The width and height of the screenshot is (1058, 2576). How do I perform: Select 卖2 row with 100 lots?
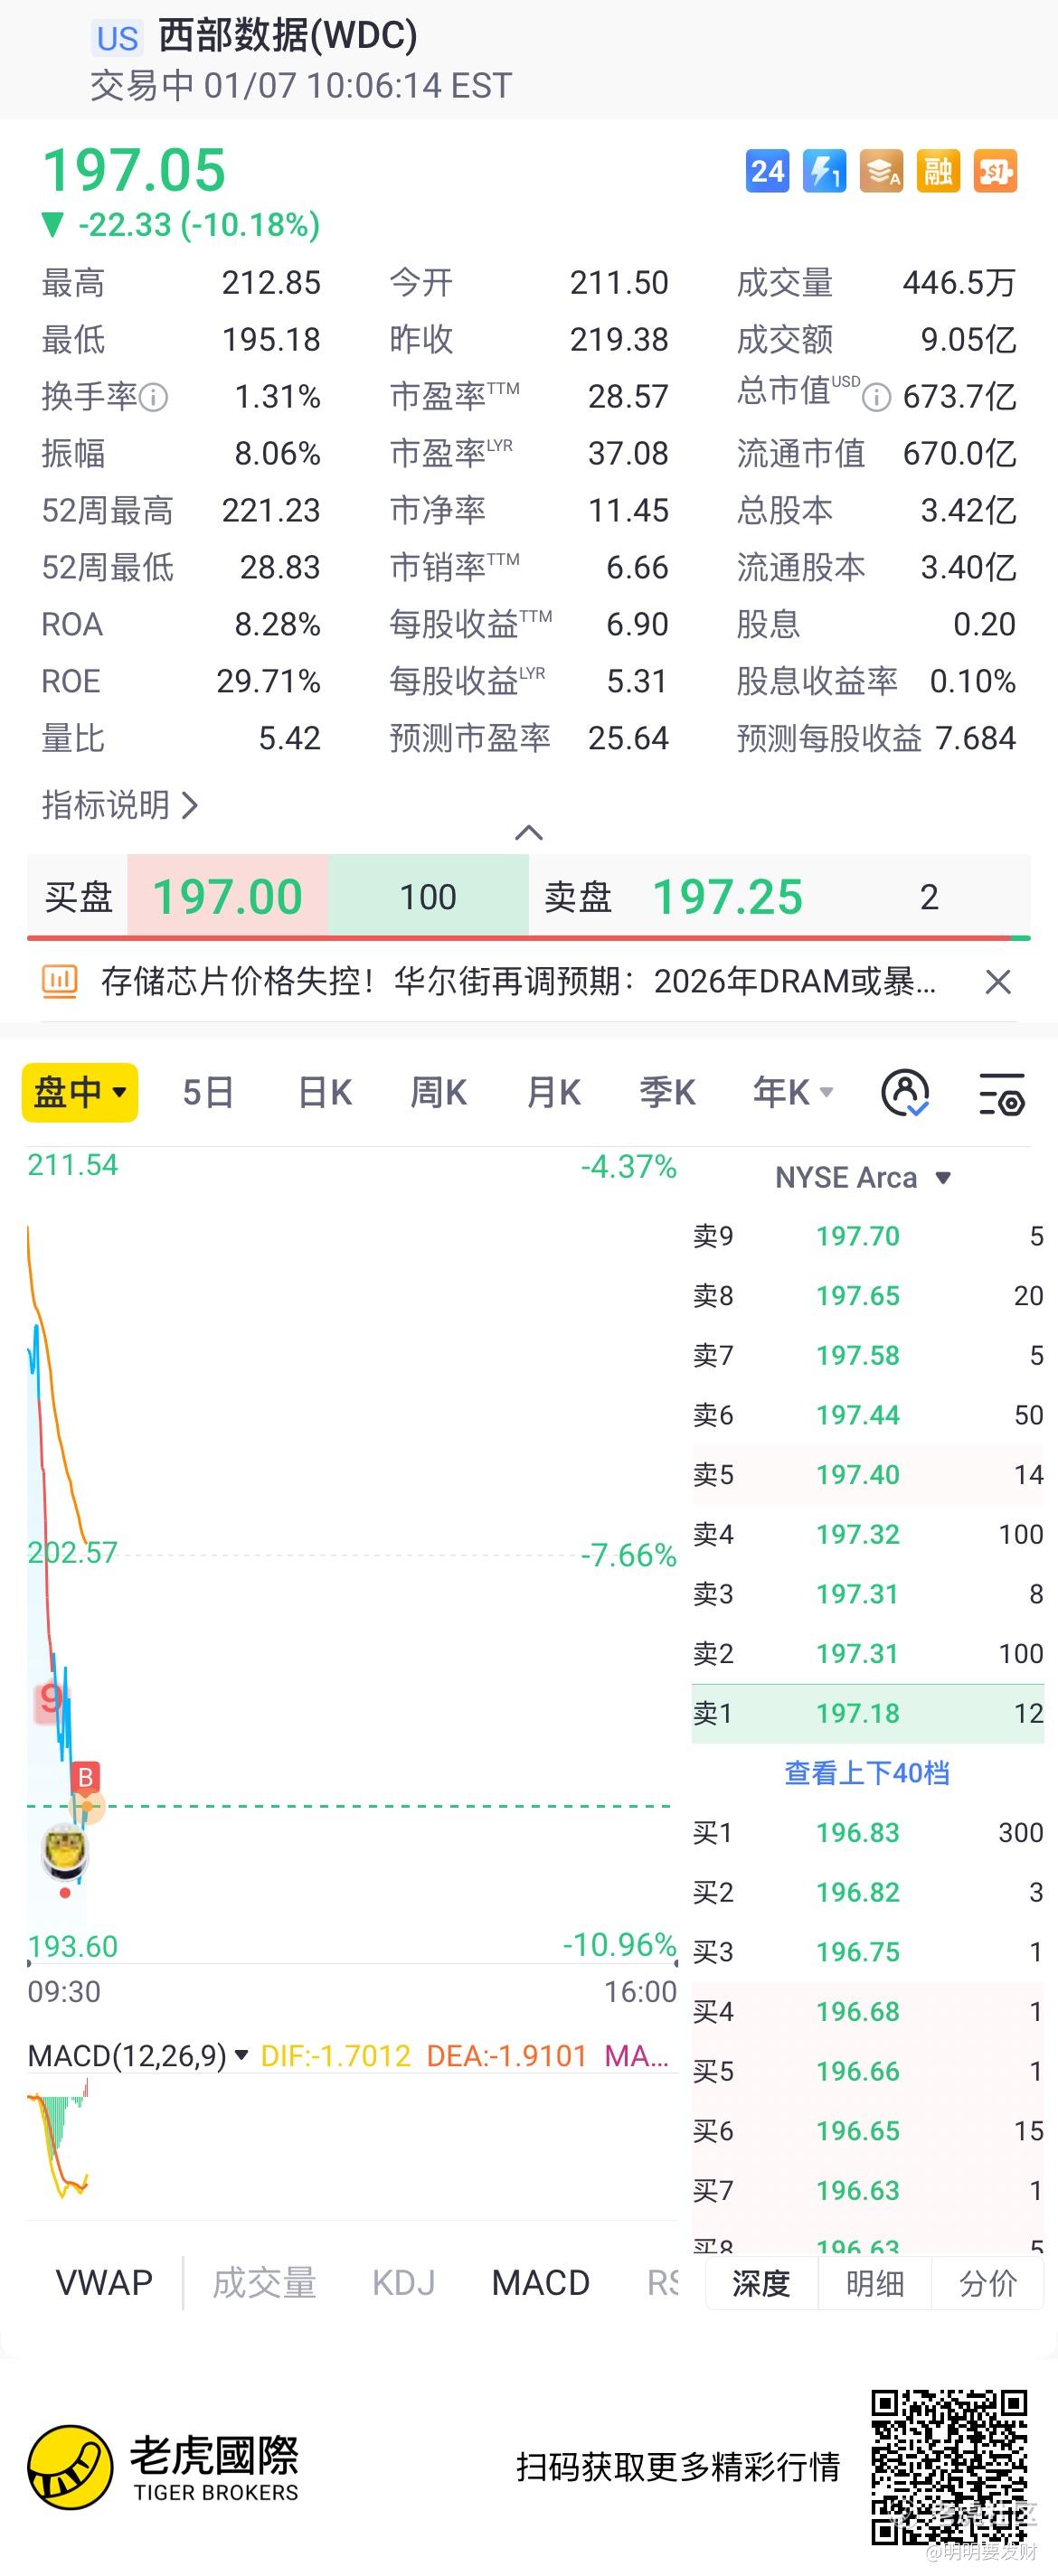[x=867, y=1653]
